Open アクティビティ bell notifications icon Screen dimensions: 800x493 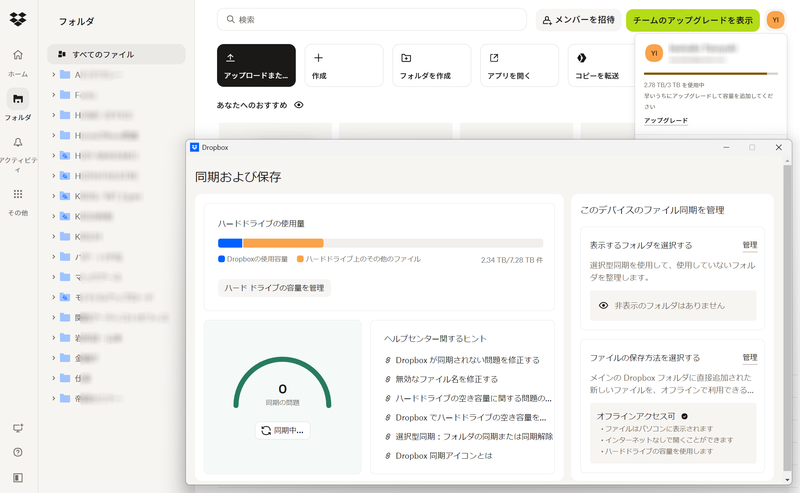tap(18, 143)
